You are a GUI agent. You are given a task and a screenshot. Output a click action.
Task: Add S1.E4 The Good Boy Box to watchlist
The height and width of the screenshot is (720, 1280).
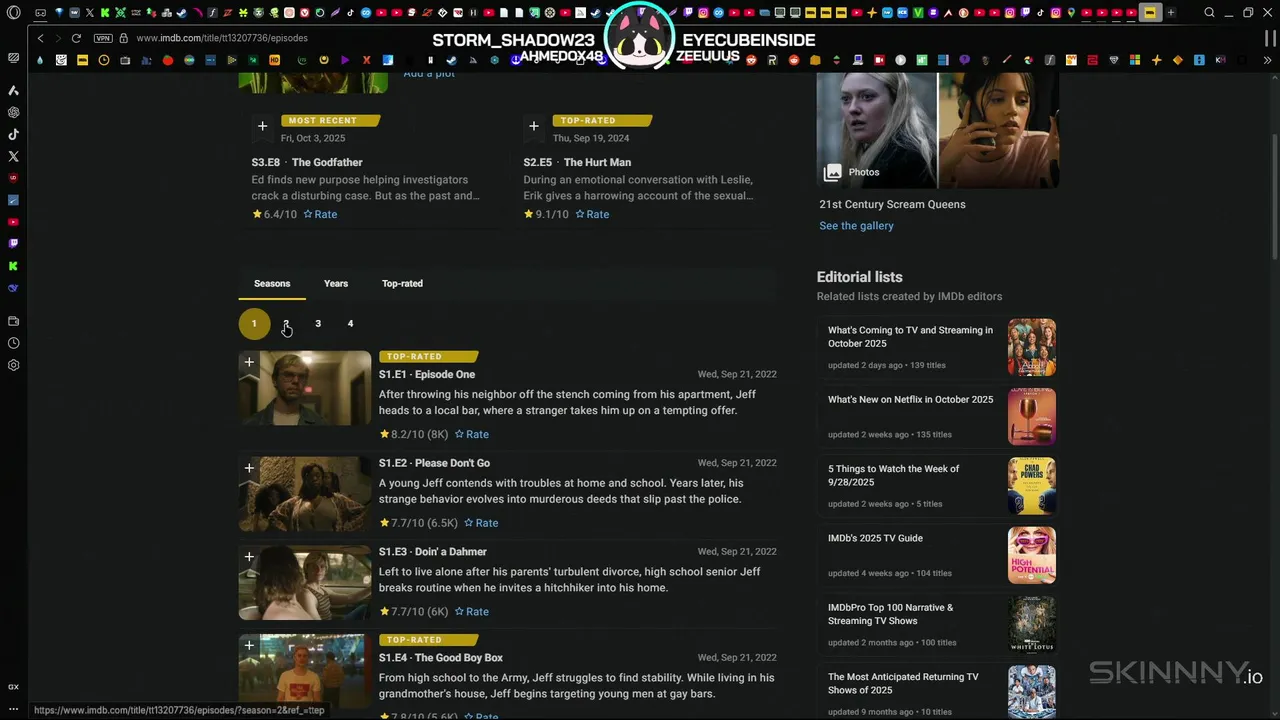249,646
